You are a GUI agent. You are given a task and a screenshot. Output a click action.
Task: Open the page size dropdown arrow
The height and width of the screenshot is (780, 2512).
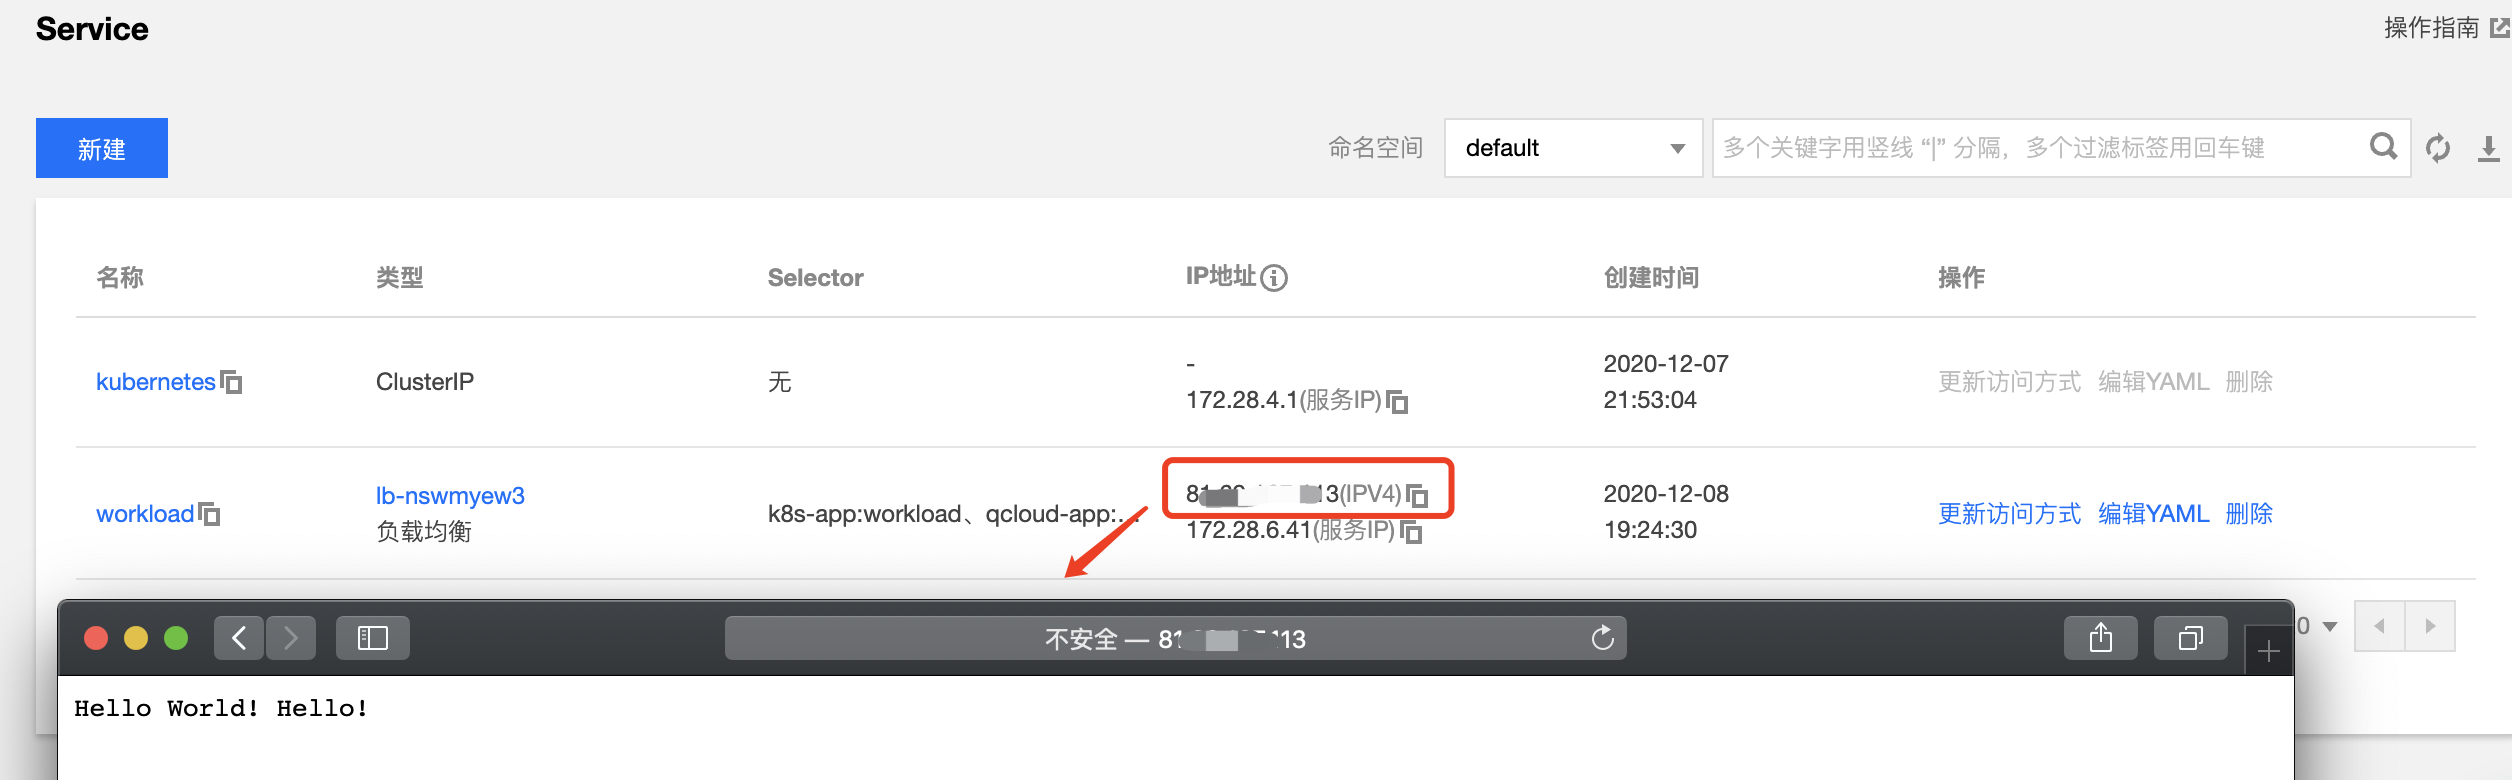point(2330,627)
